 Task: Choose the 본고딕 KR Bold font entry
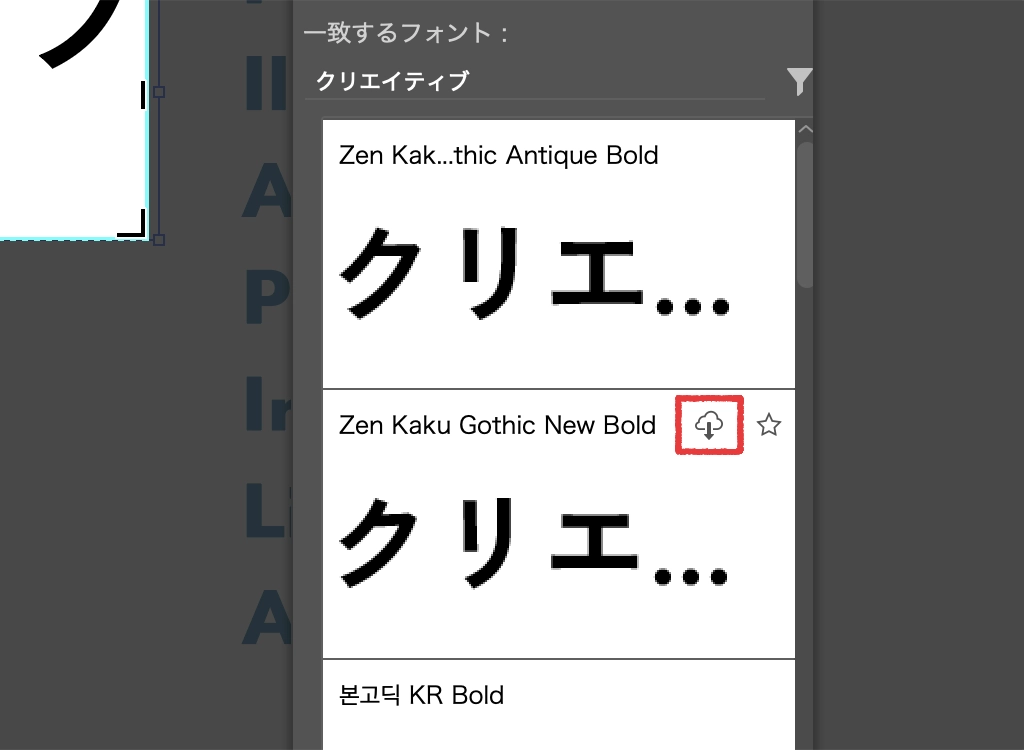click(x=421, y=695)
